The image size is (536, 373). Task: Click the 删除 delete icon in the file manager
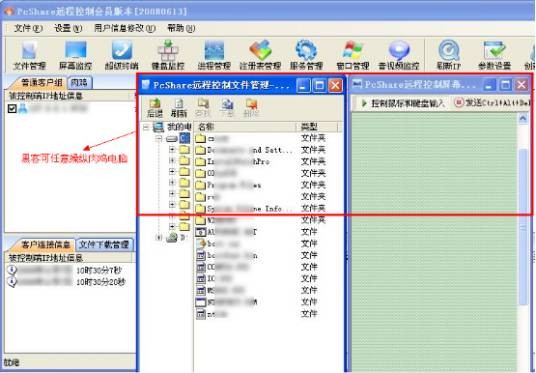[251, 108]
